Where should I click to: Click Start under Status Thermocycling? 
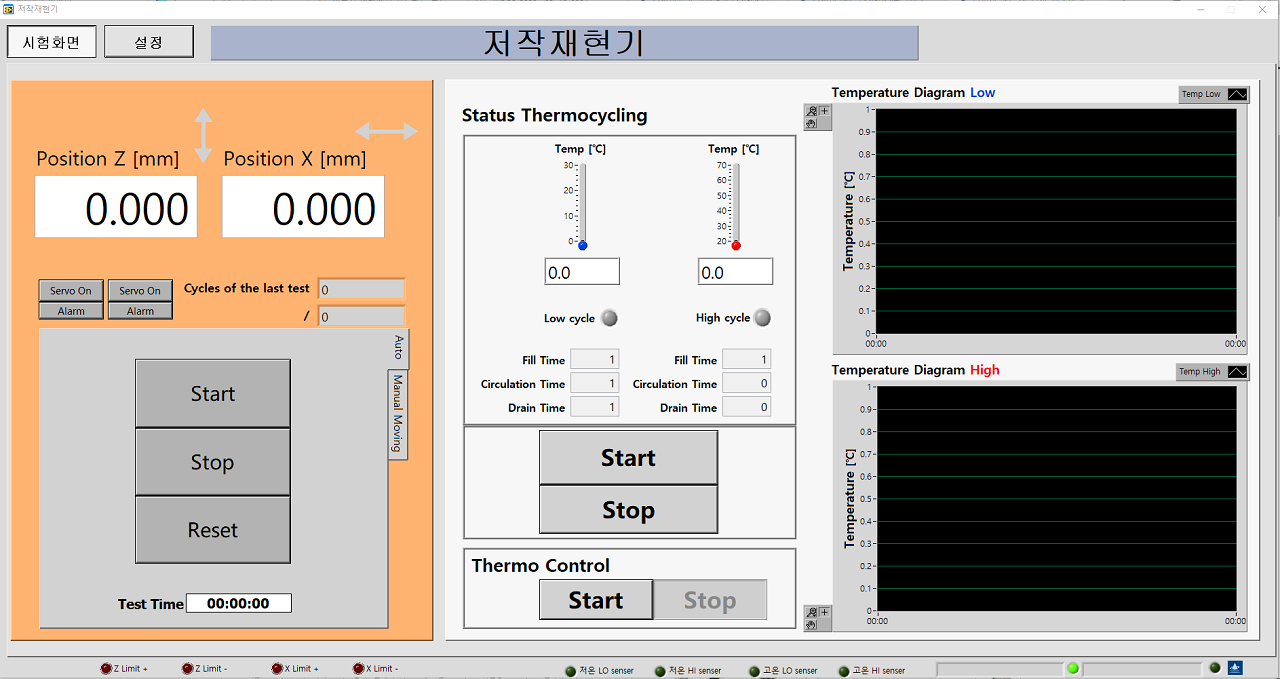click(x=628, y=458)
